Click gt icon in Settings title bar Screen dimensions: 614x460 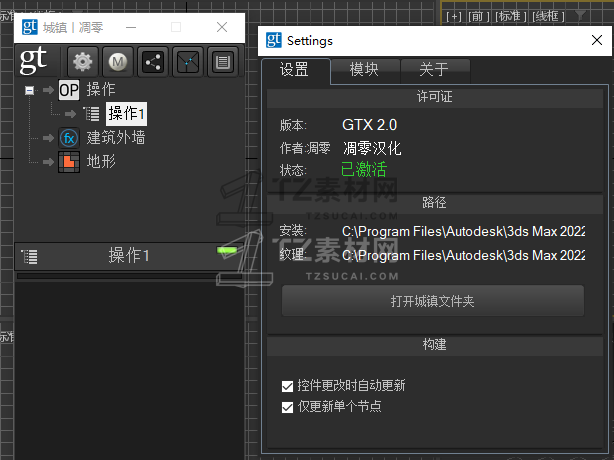click(x=274, y=40)
